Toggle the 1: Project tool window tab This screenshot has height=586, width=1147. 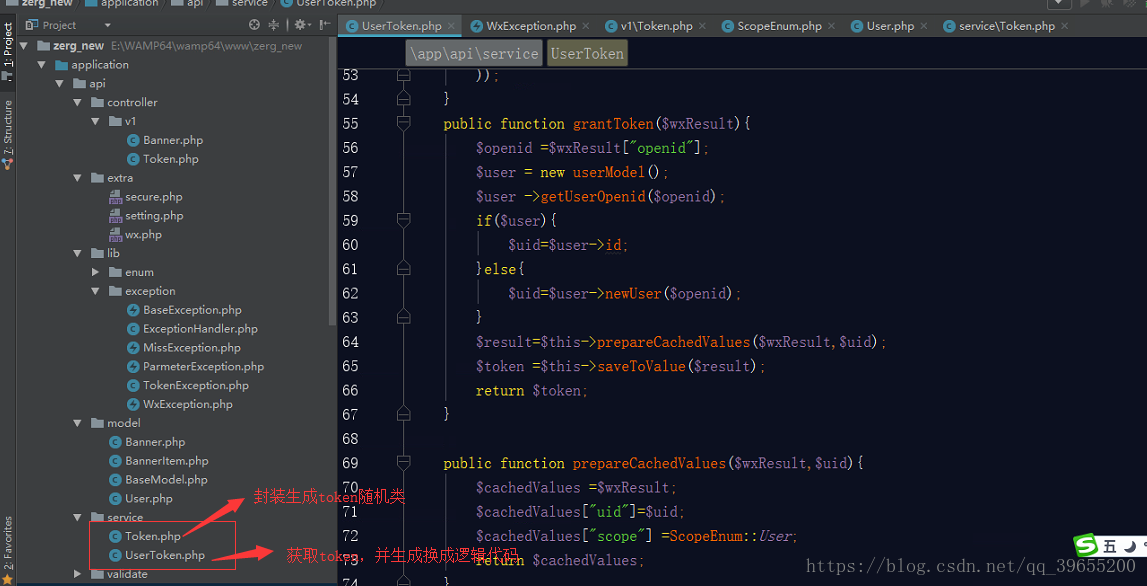(7, 51)
